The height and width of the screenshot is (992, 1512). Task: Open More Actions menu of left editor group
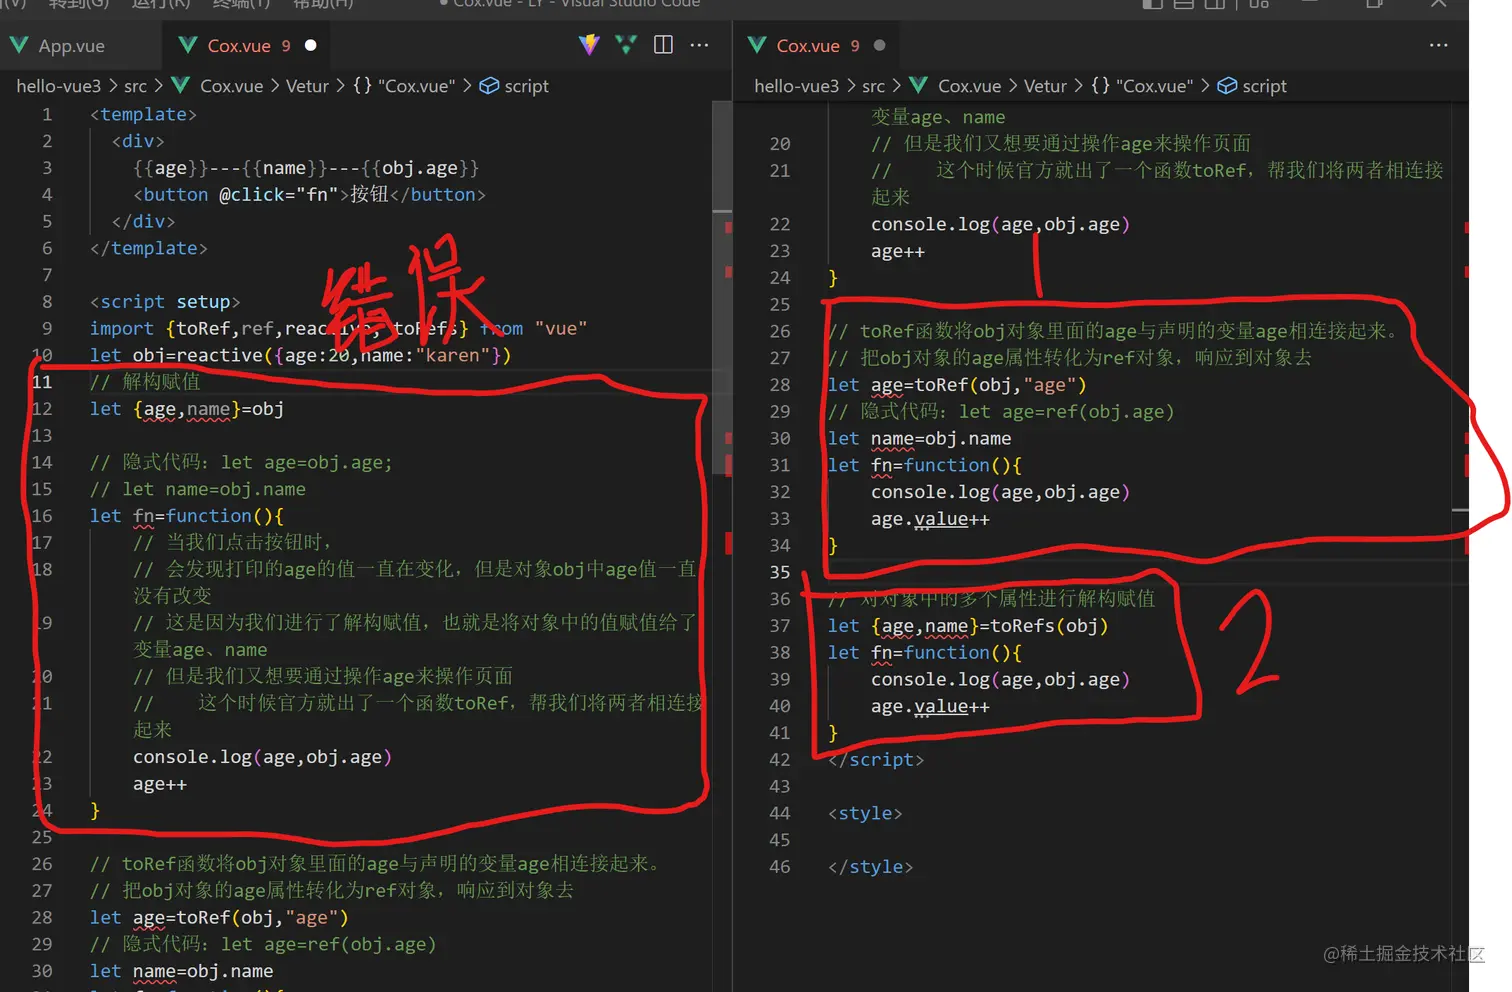coord(699,45)
